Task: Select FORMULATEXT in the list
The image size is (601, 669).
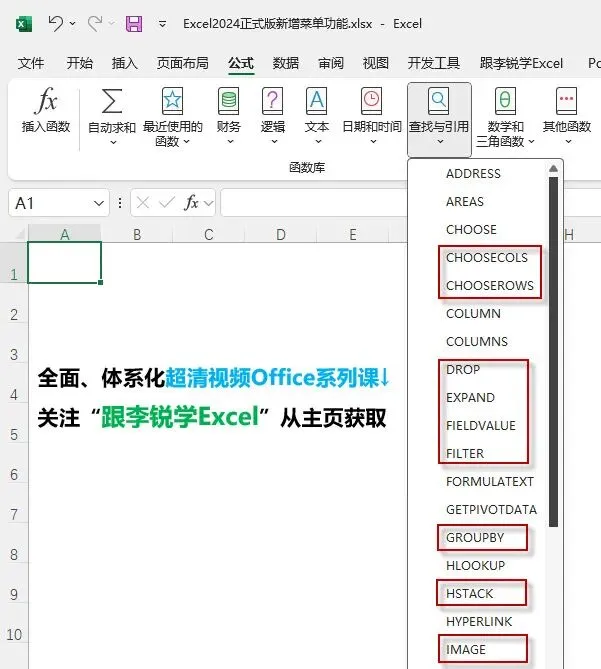Action: pyautogui.click(x=490, y=482)
